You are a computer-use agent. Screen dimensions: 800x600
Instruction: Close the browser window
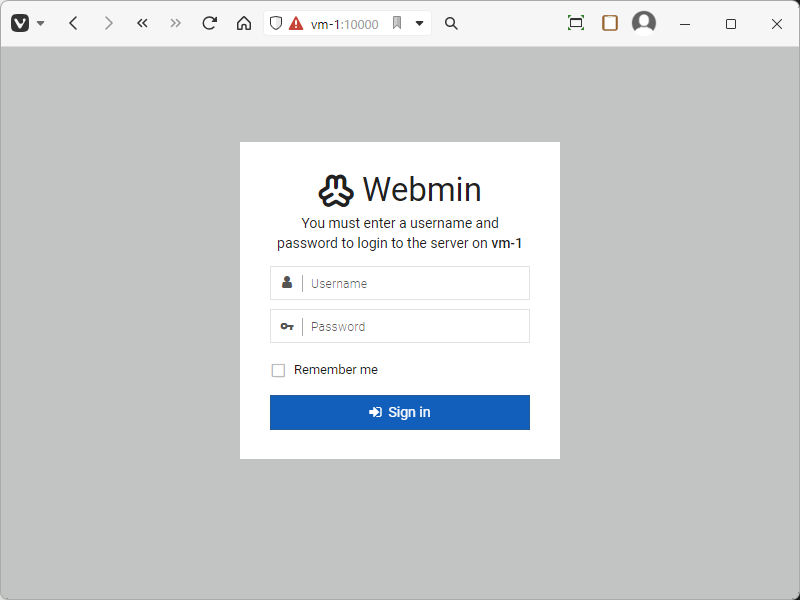tap(777, 24)
